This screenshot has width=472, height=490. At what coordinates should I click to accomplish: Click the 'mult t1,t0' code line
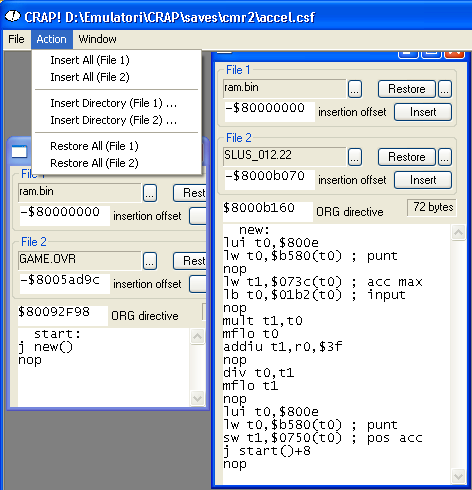[263, 321]
